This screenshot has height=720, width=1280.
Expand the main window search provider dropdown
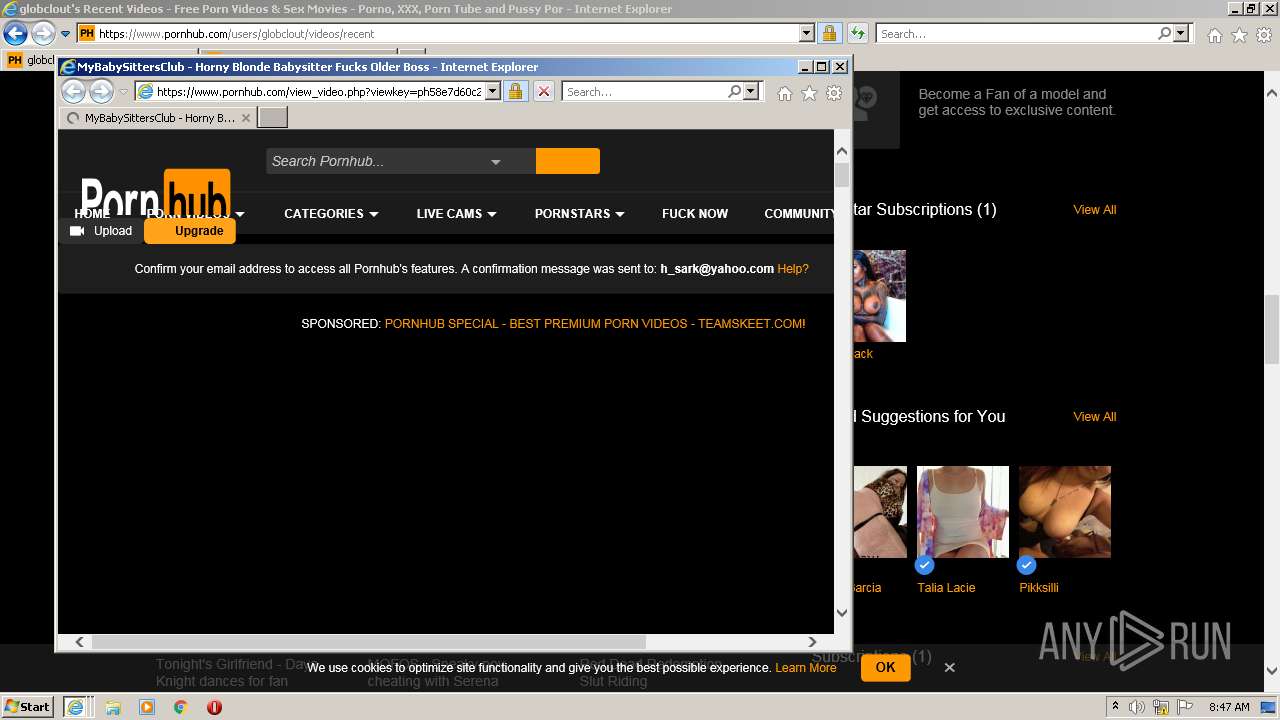point(1182,33)
